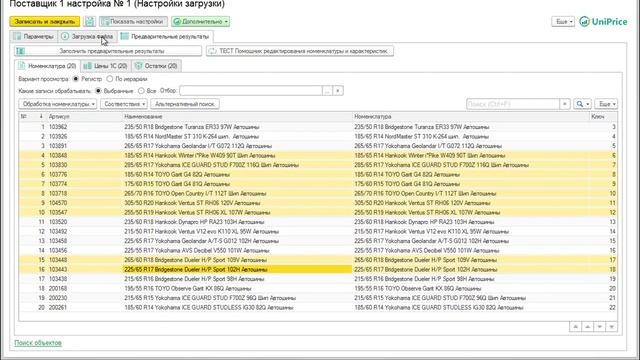
Task: Select article 103962 in row 1
Action: 84,127
